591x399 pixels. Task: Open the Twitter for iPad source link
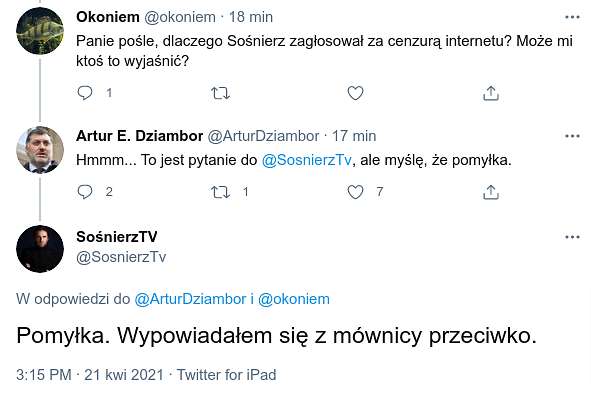click(227, 375)
